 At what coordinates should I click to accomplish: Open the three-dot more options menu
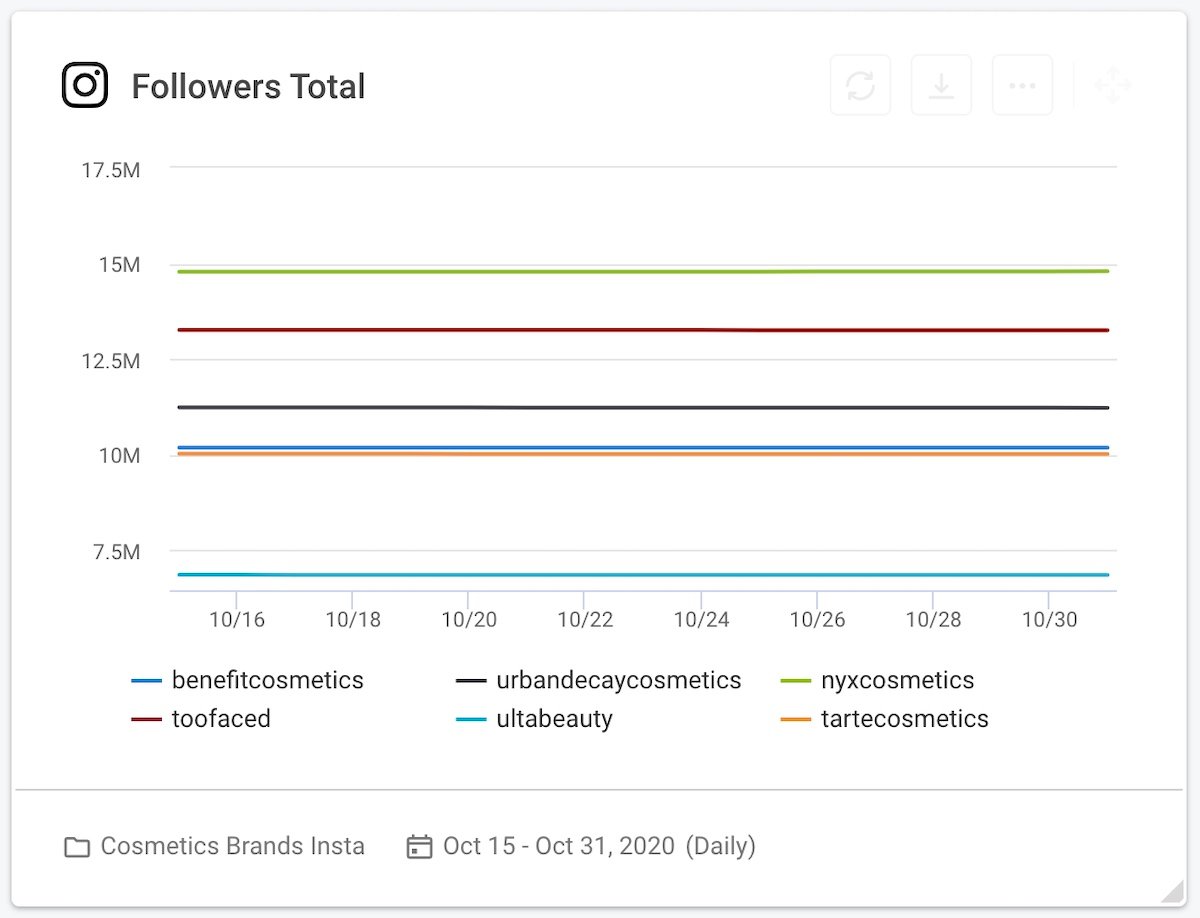(x=1022, y=85)
